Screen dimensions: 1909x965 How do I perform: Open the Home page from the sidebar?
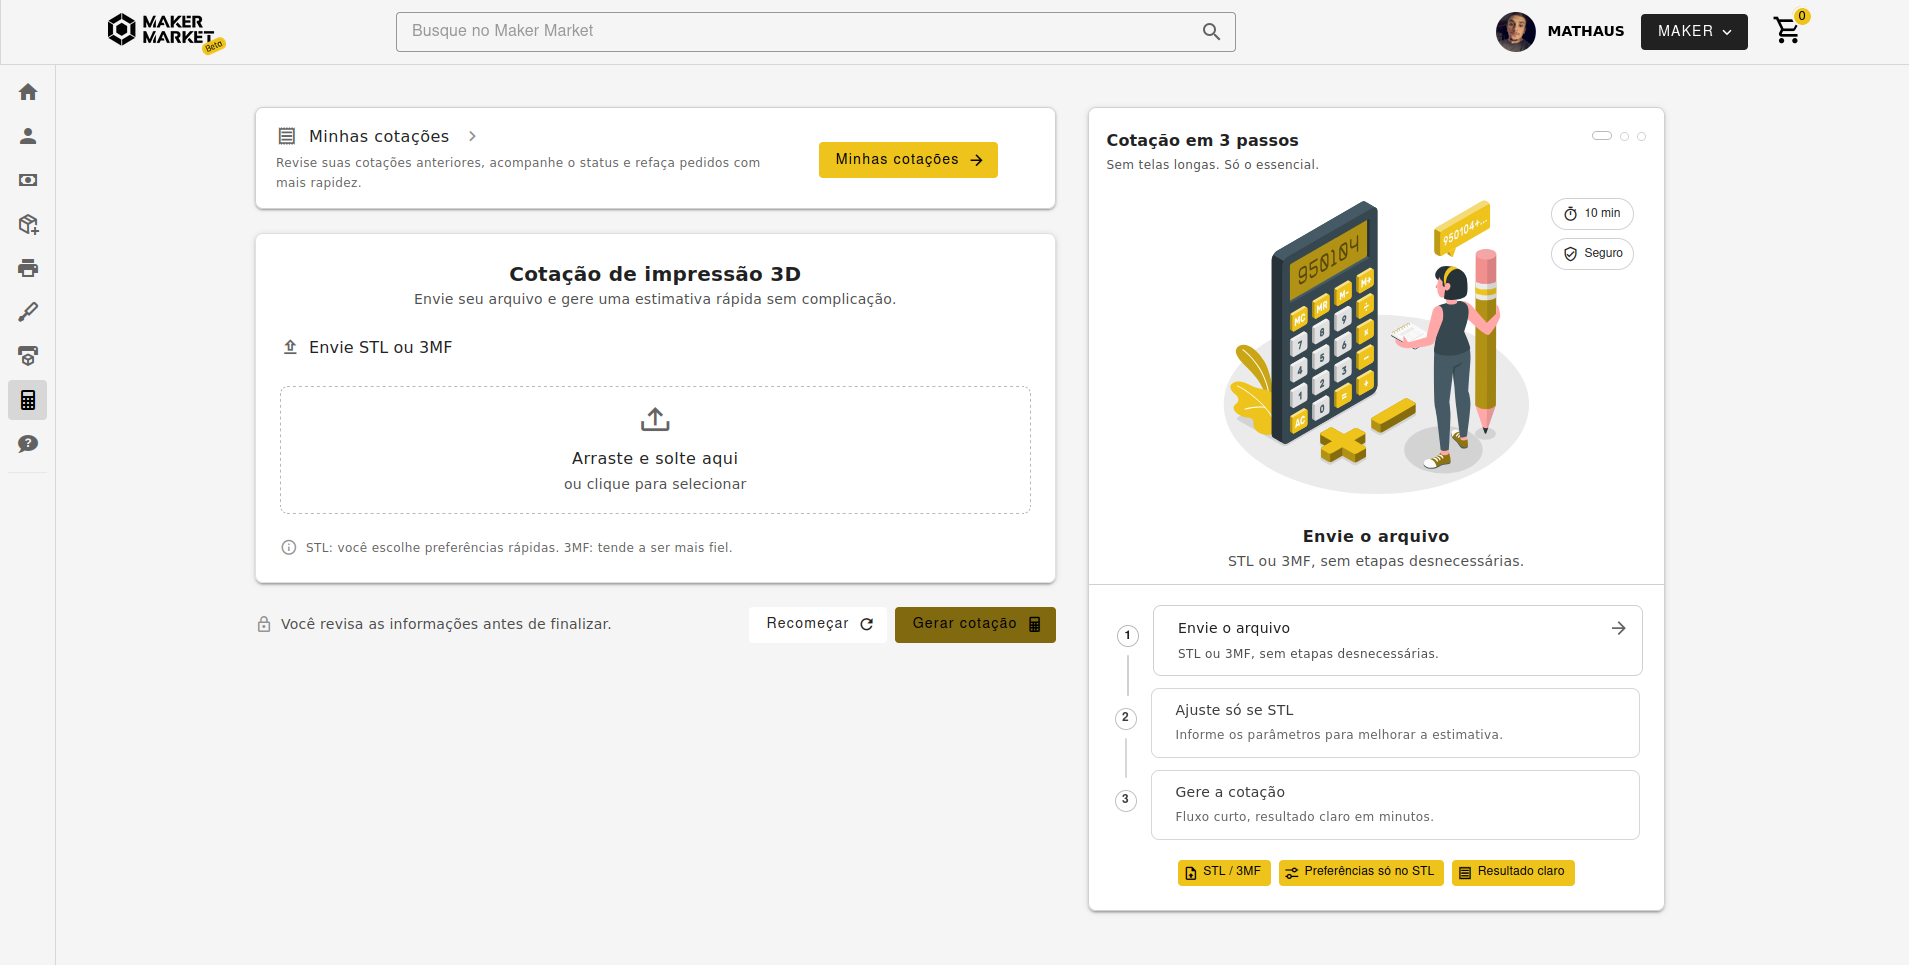point(28,91)
